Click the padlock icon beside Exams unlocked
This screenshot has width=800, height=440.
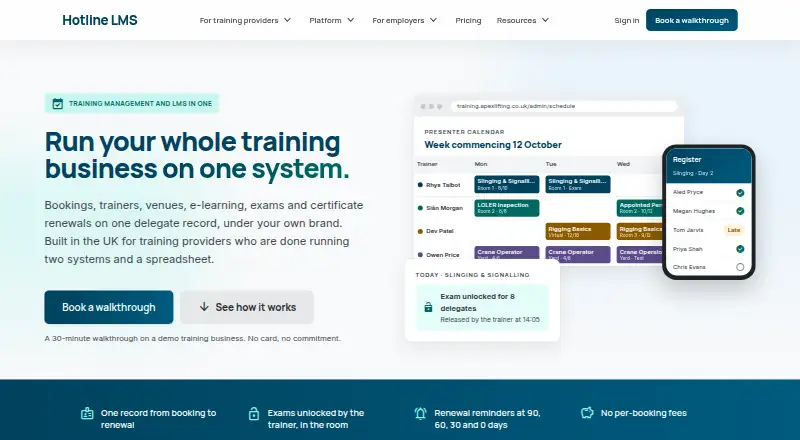coord(254,413)
